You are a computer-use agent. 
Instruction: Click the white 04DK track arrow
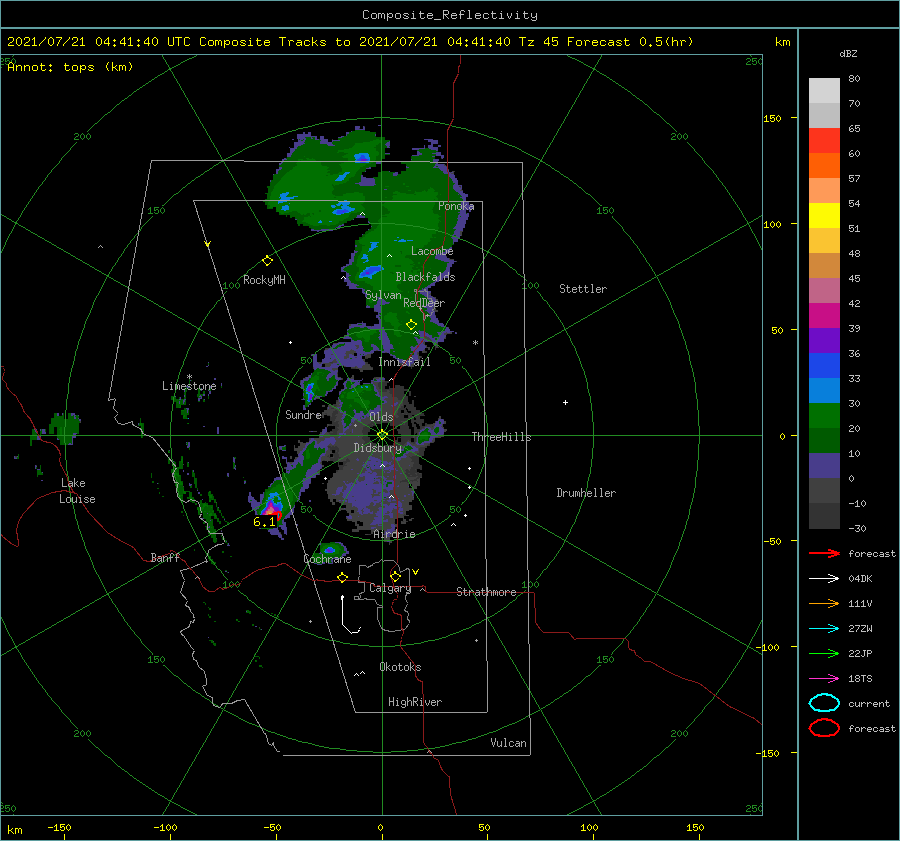824,579
